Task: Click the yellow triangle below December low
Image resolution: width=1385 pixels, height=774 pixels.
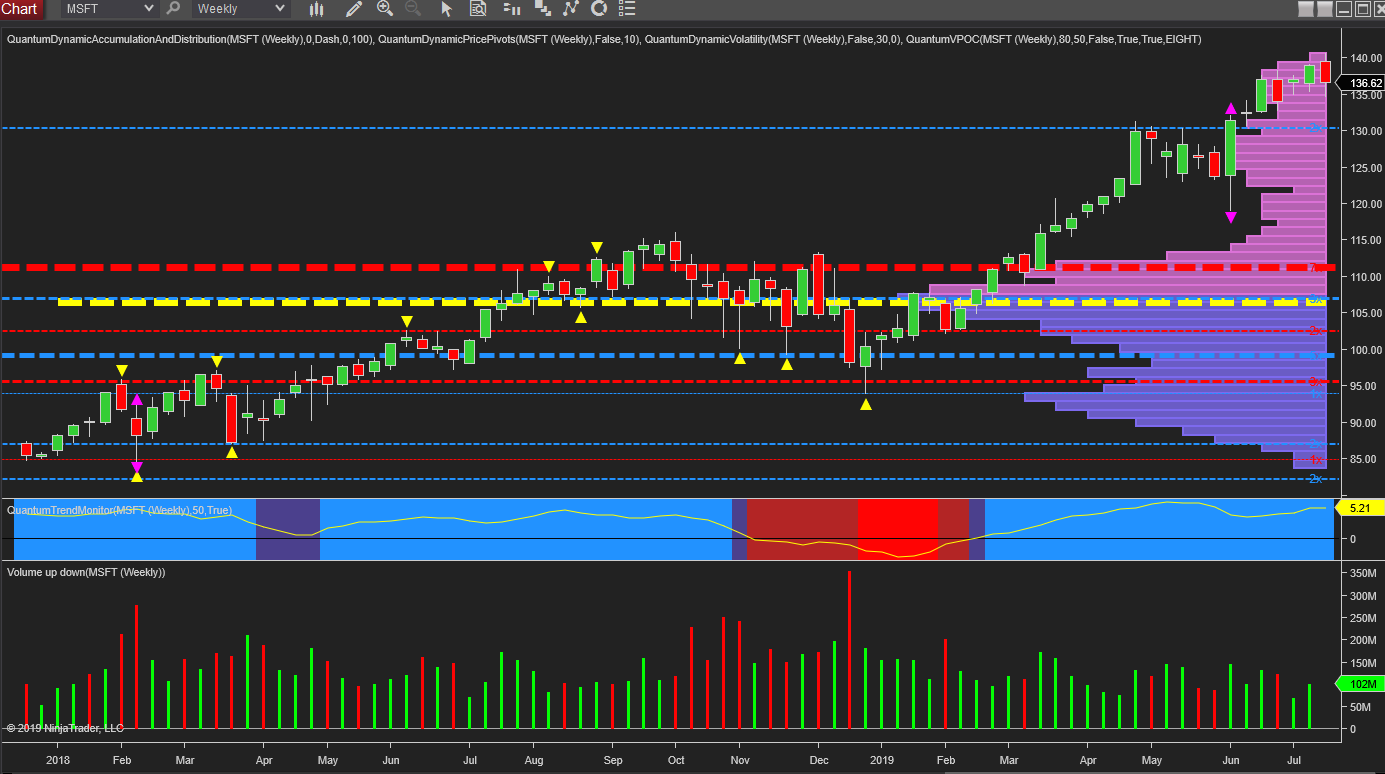Action: [x=866, y=404]
